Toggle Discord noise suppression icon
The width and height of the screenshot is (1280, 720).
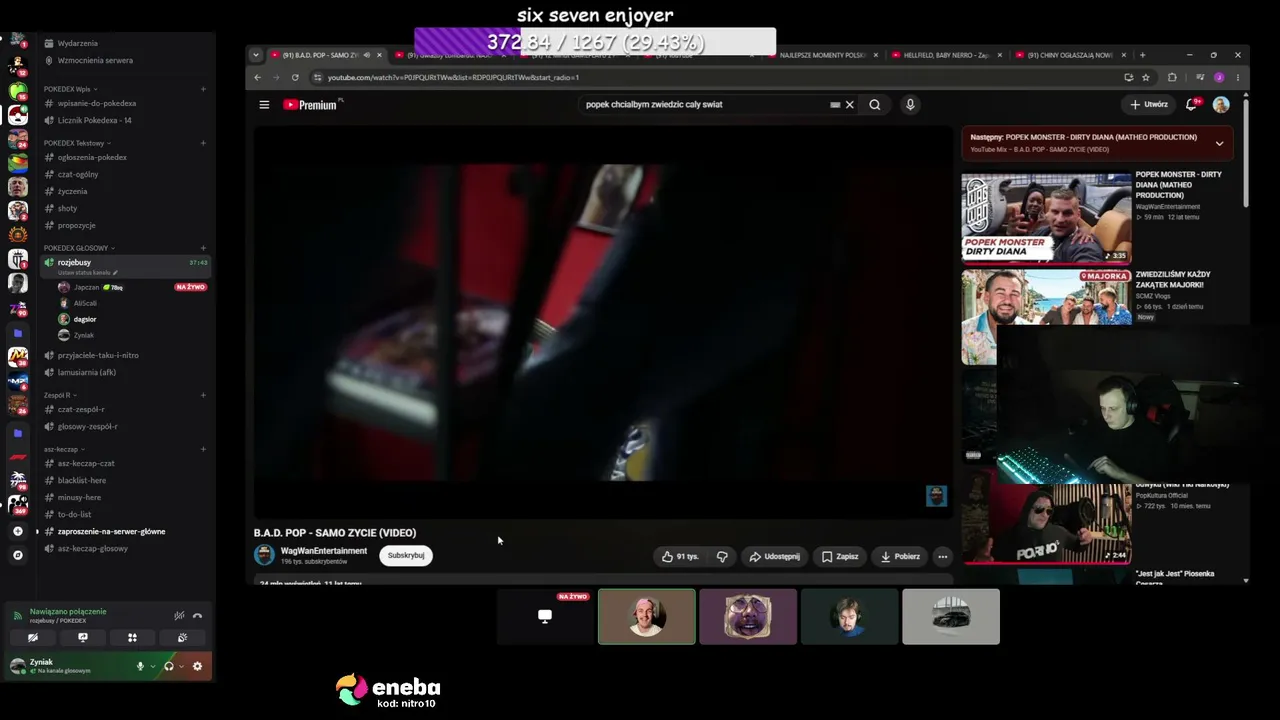(x=179, y=616)
